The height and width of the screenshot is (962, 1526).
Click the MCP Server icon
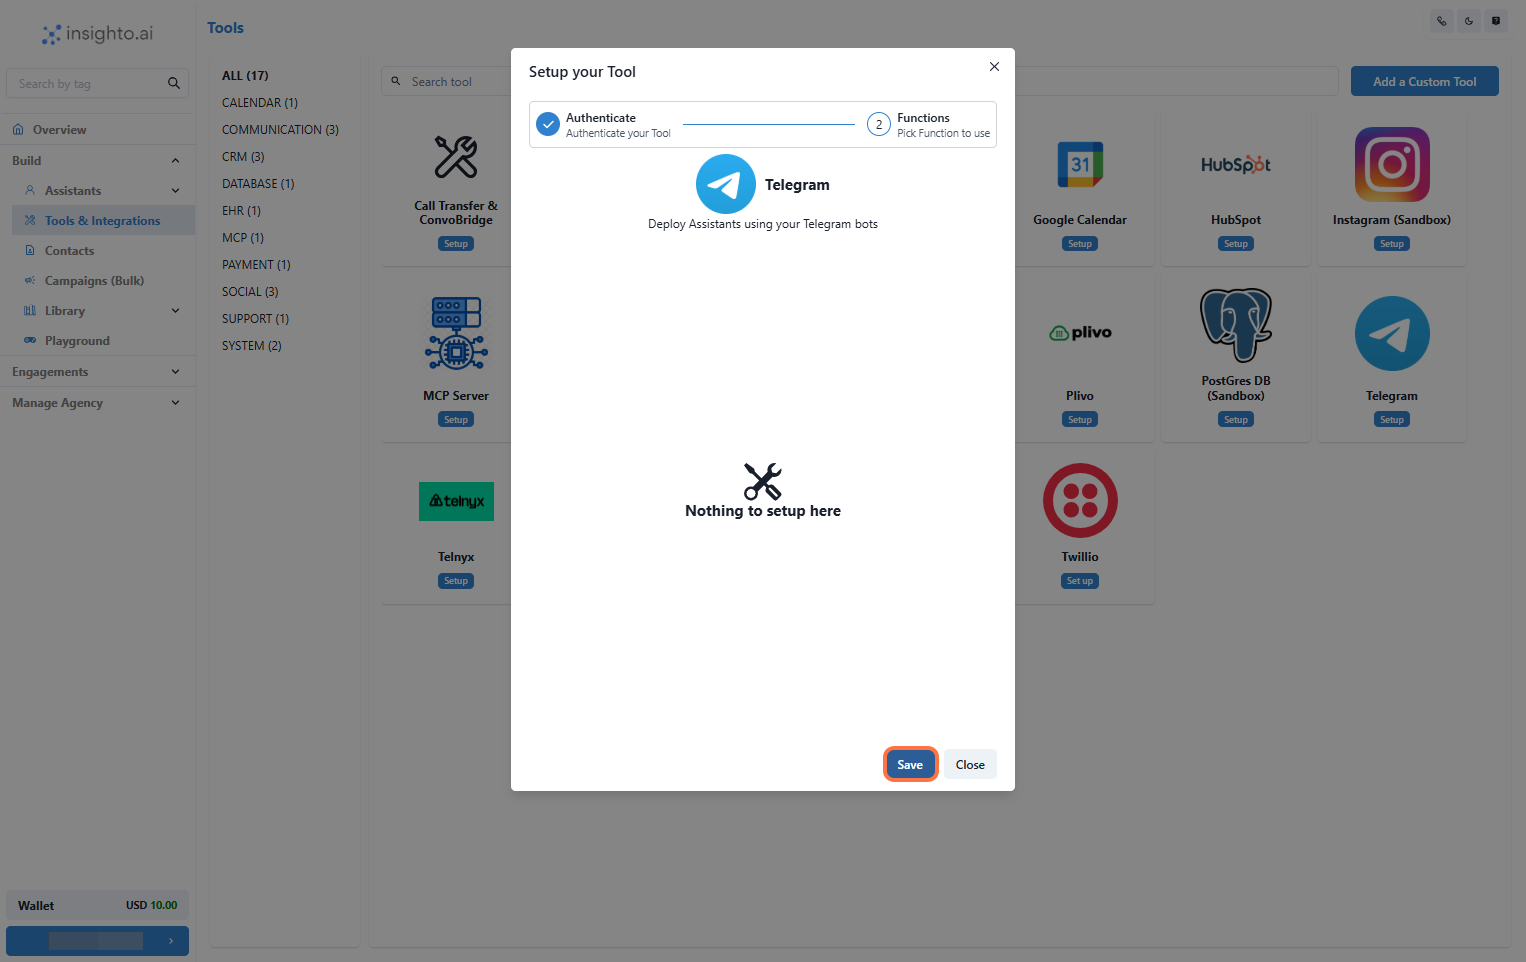[x=456, y=333]
